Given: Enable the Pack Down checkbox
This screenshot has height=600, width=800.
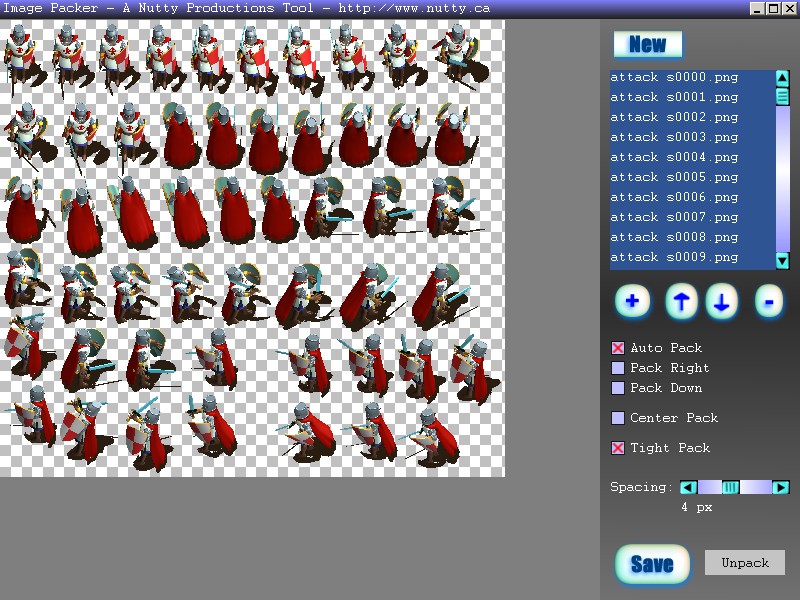Looking at the screenshot, I should [618, 388].
